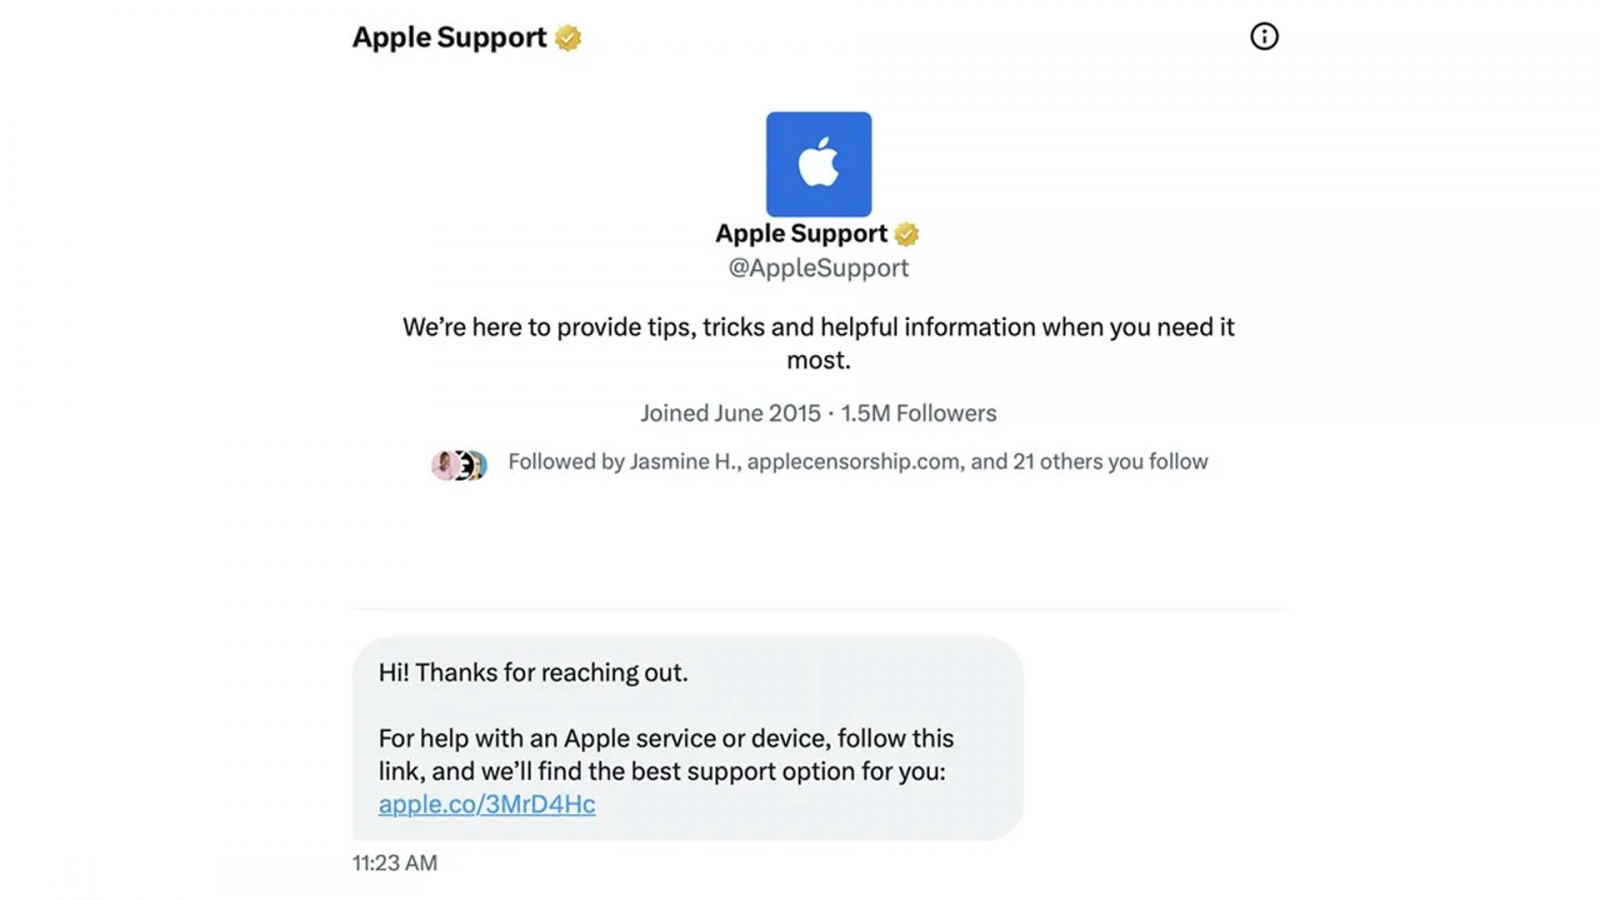Click the 1.5M Followers count
1600x900 pixels.
click(x=919, y=414)
